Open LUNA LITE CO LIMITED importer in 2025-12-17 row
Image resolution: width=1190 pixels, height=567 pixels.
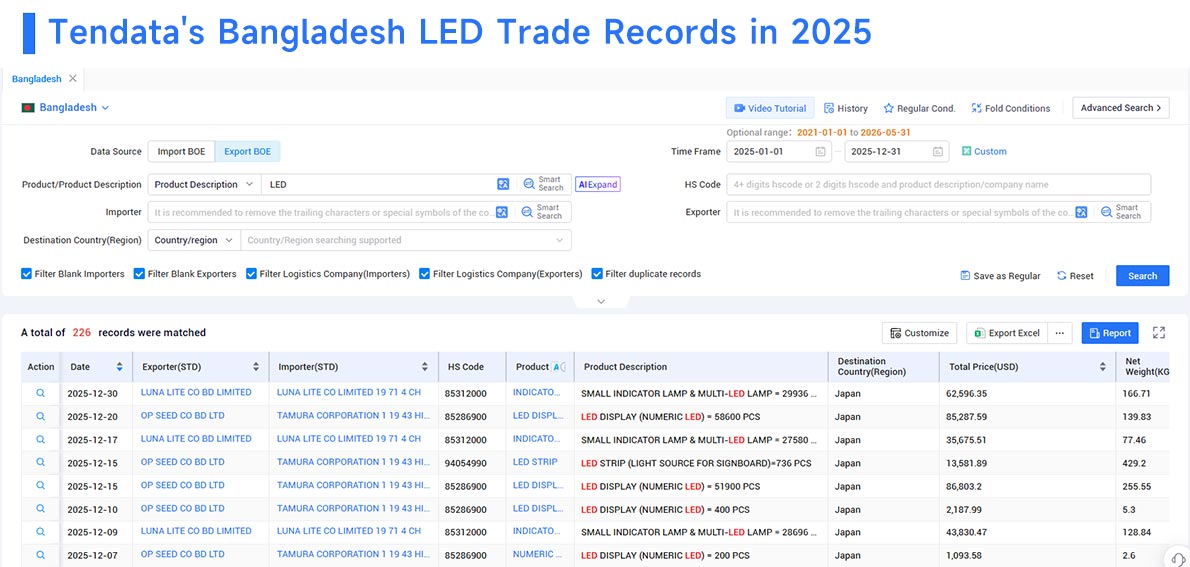click(x=348, y=439)
